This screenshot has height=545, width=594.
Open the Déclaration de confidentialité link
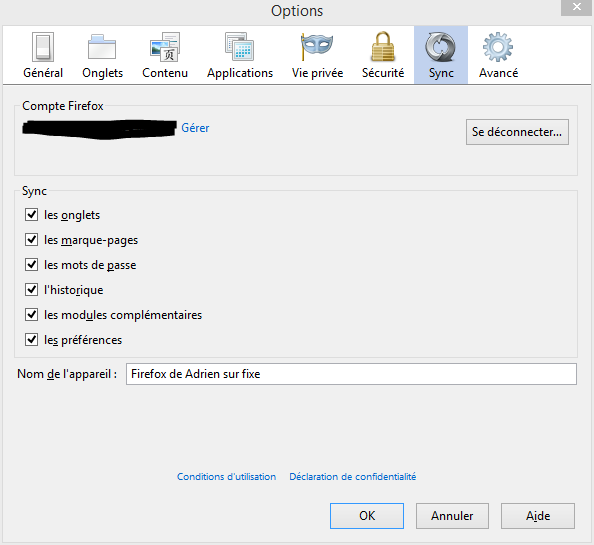pos(353,476)
